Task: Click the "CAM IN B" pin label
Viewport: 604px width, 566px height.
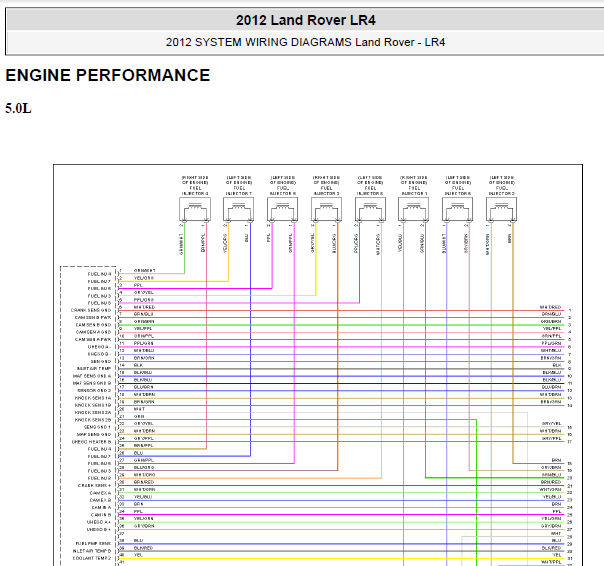Action: (101, 515)
